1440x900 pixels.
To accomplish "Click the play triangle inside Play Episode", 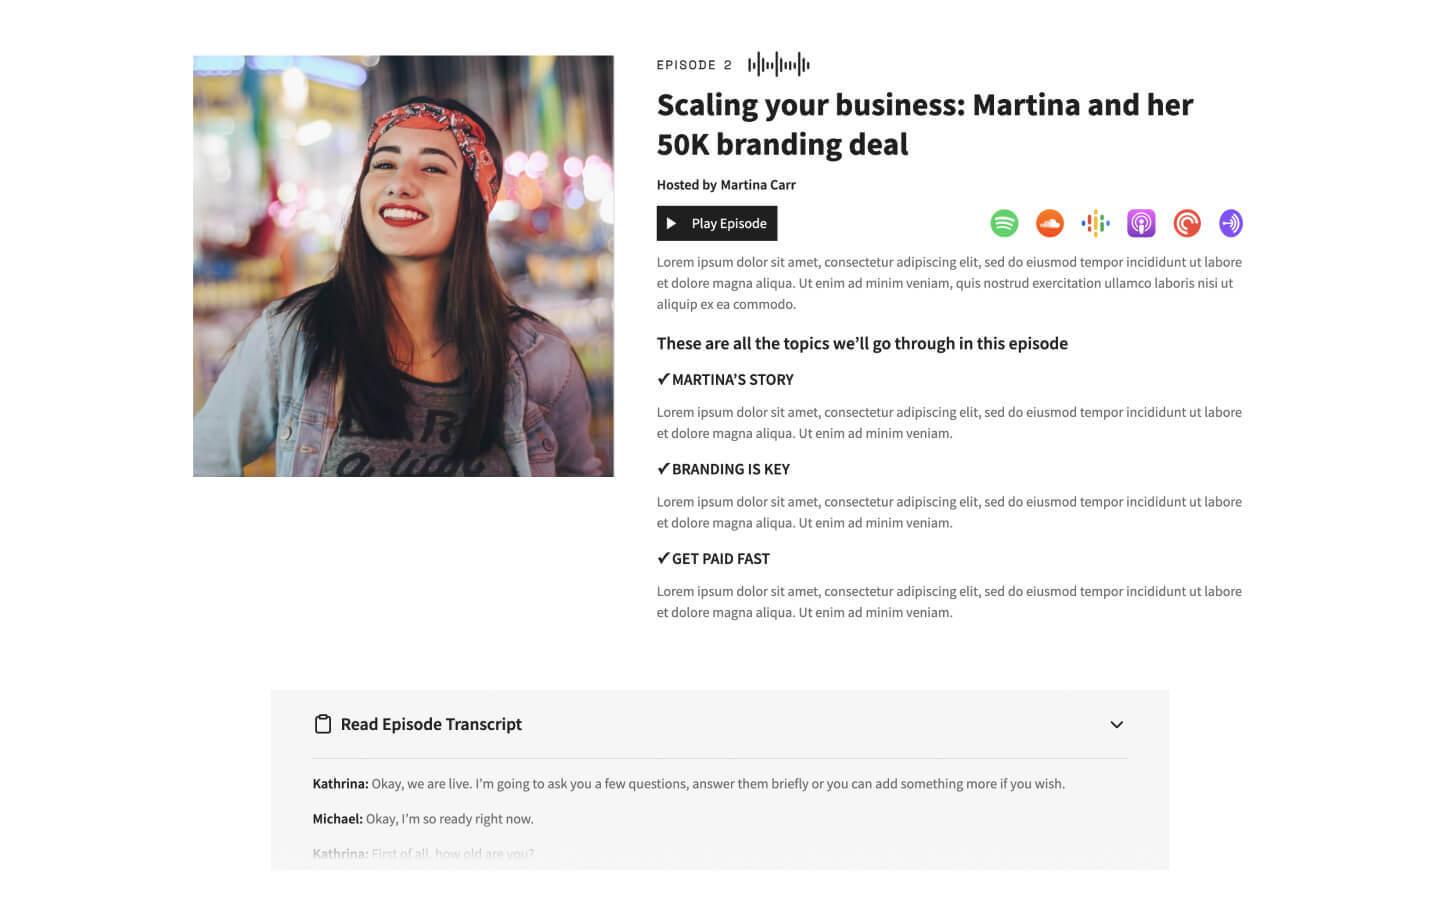I will [672, 223].
